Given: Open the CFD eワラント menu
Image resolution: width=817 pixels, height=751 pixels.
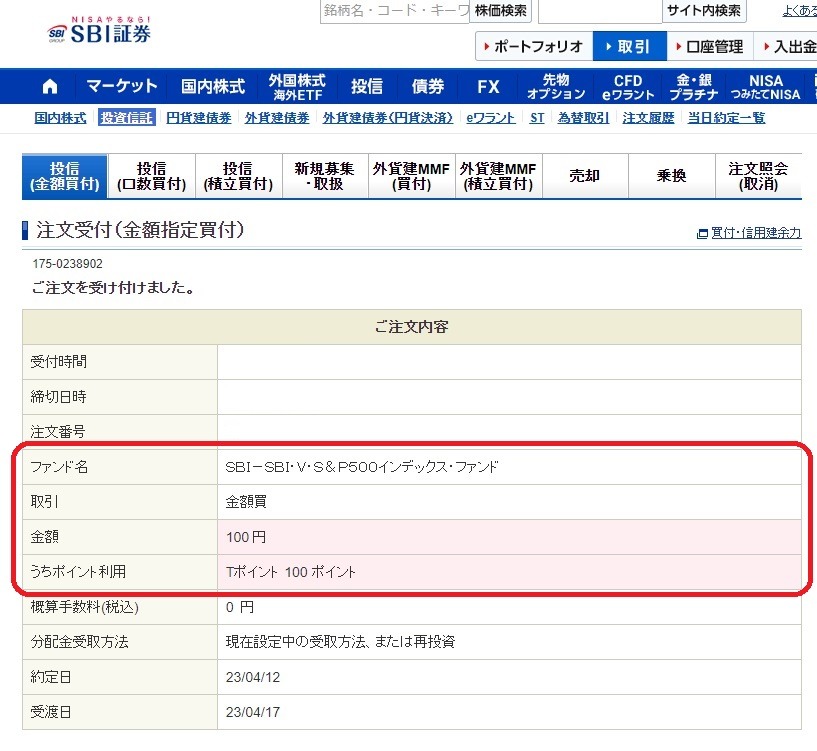Looking at the screenshot, I should (x=628, y=87).
